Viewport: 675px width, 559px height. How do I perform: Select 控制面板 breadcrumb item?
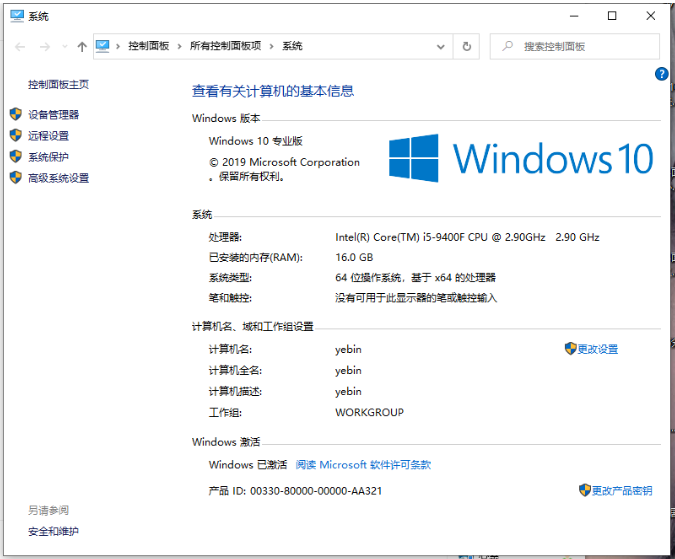[148, 46]
